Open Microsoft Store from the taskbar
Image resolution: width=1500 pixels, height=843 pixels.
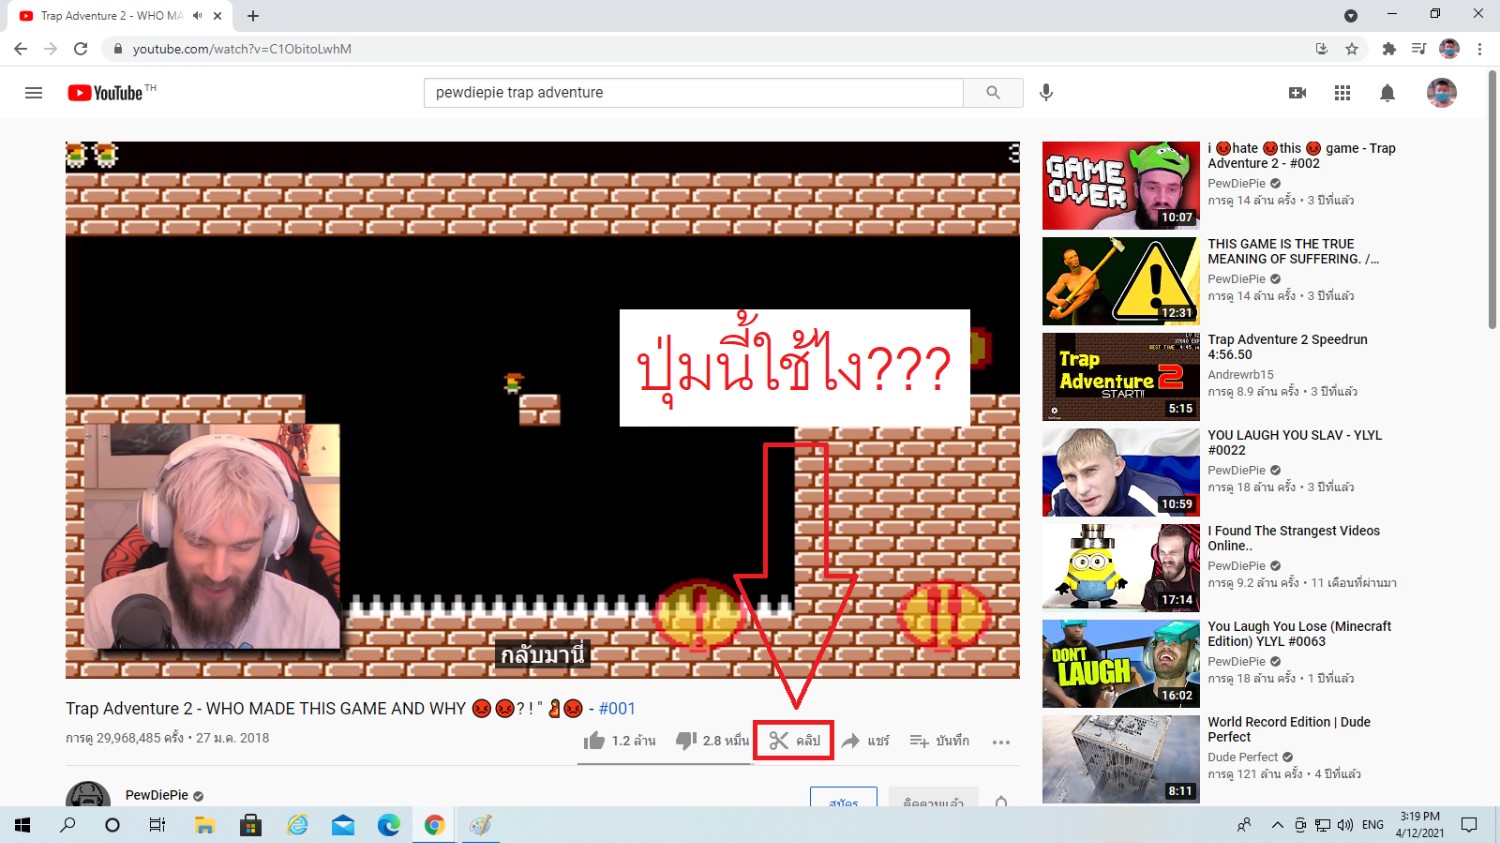point(251,825)
